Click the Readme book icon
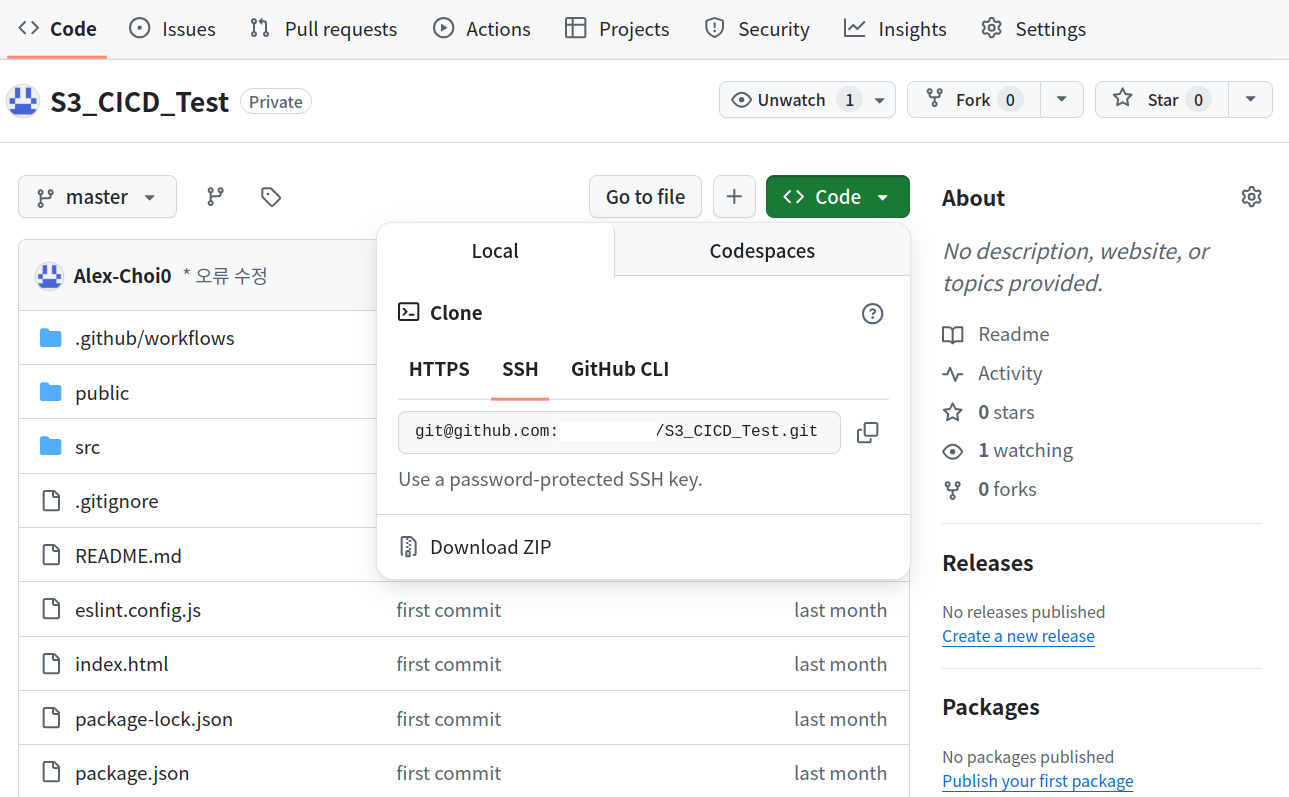This screenshot has width=1289, height=797. [x=953, y=335]
